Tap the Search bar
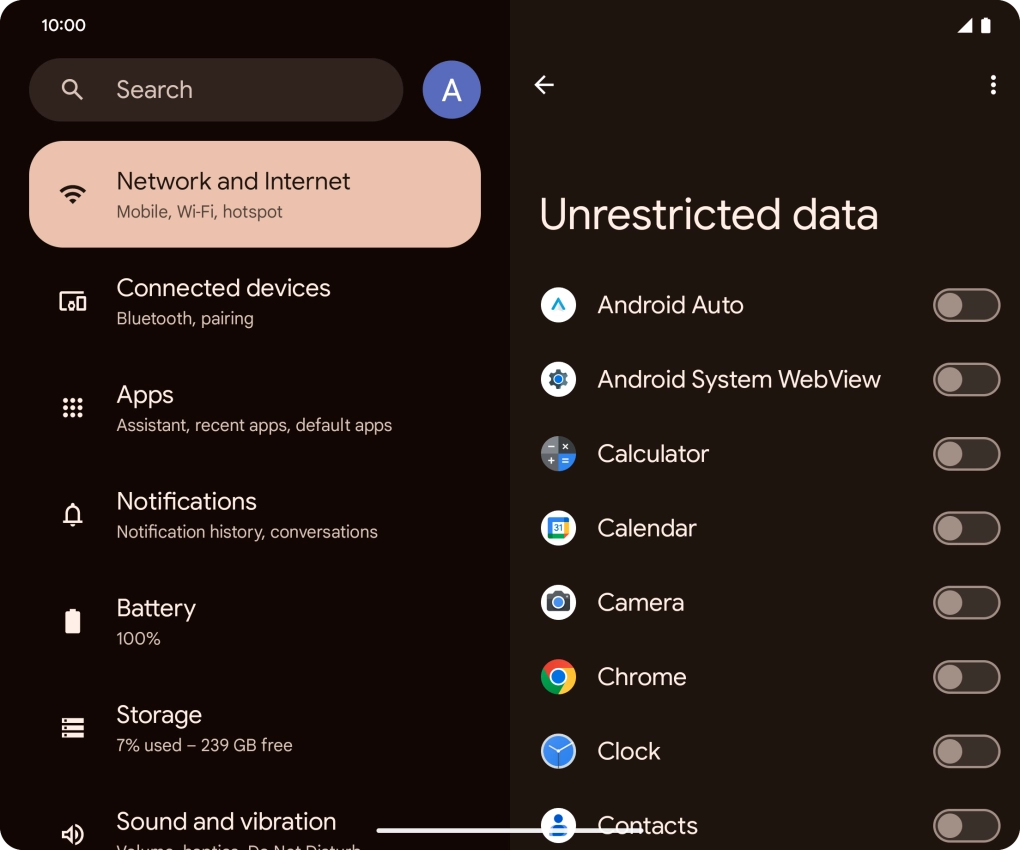The image size is (1020, 850). point(216,89)
